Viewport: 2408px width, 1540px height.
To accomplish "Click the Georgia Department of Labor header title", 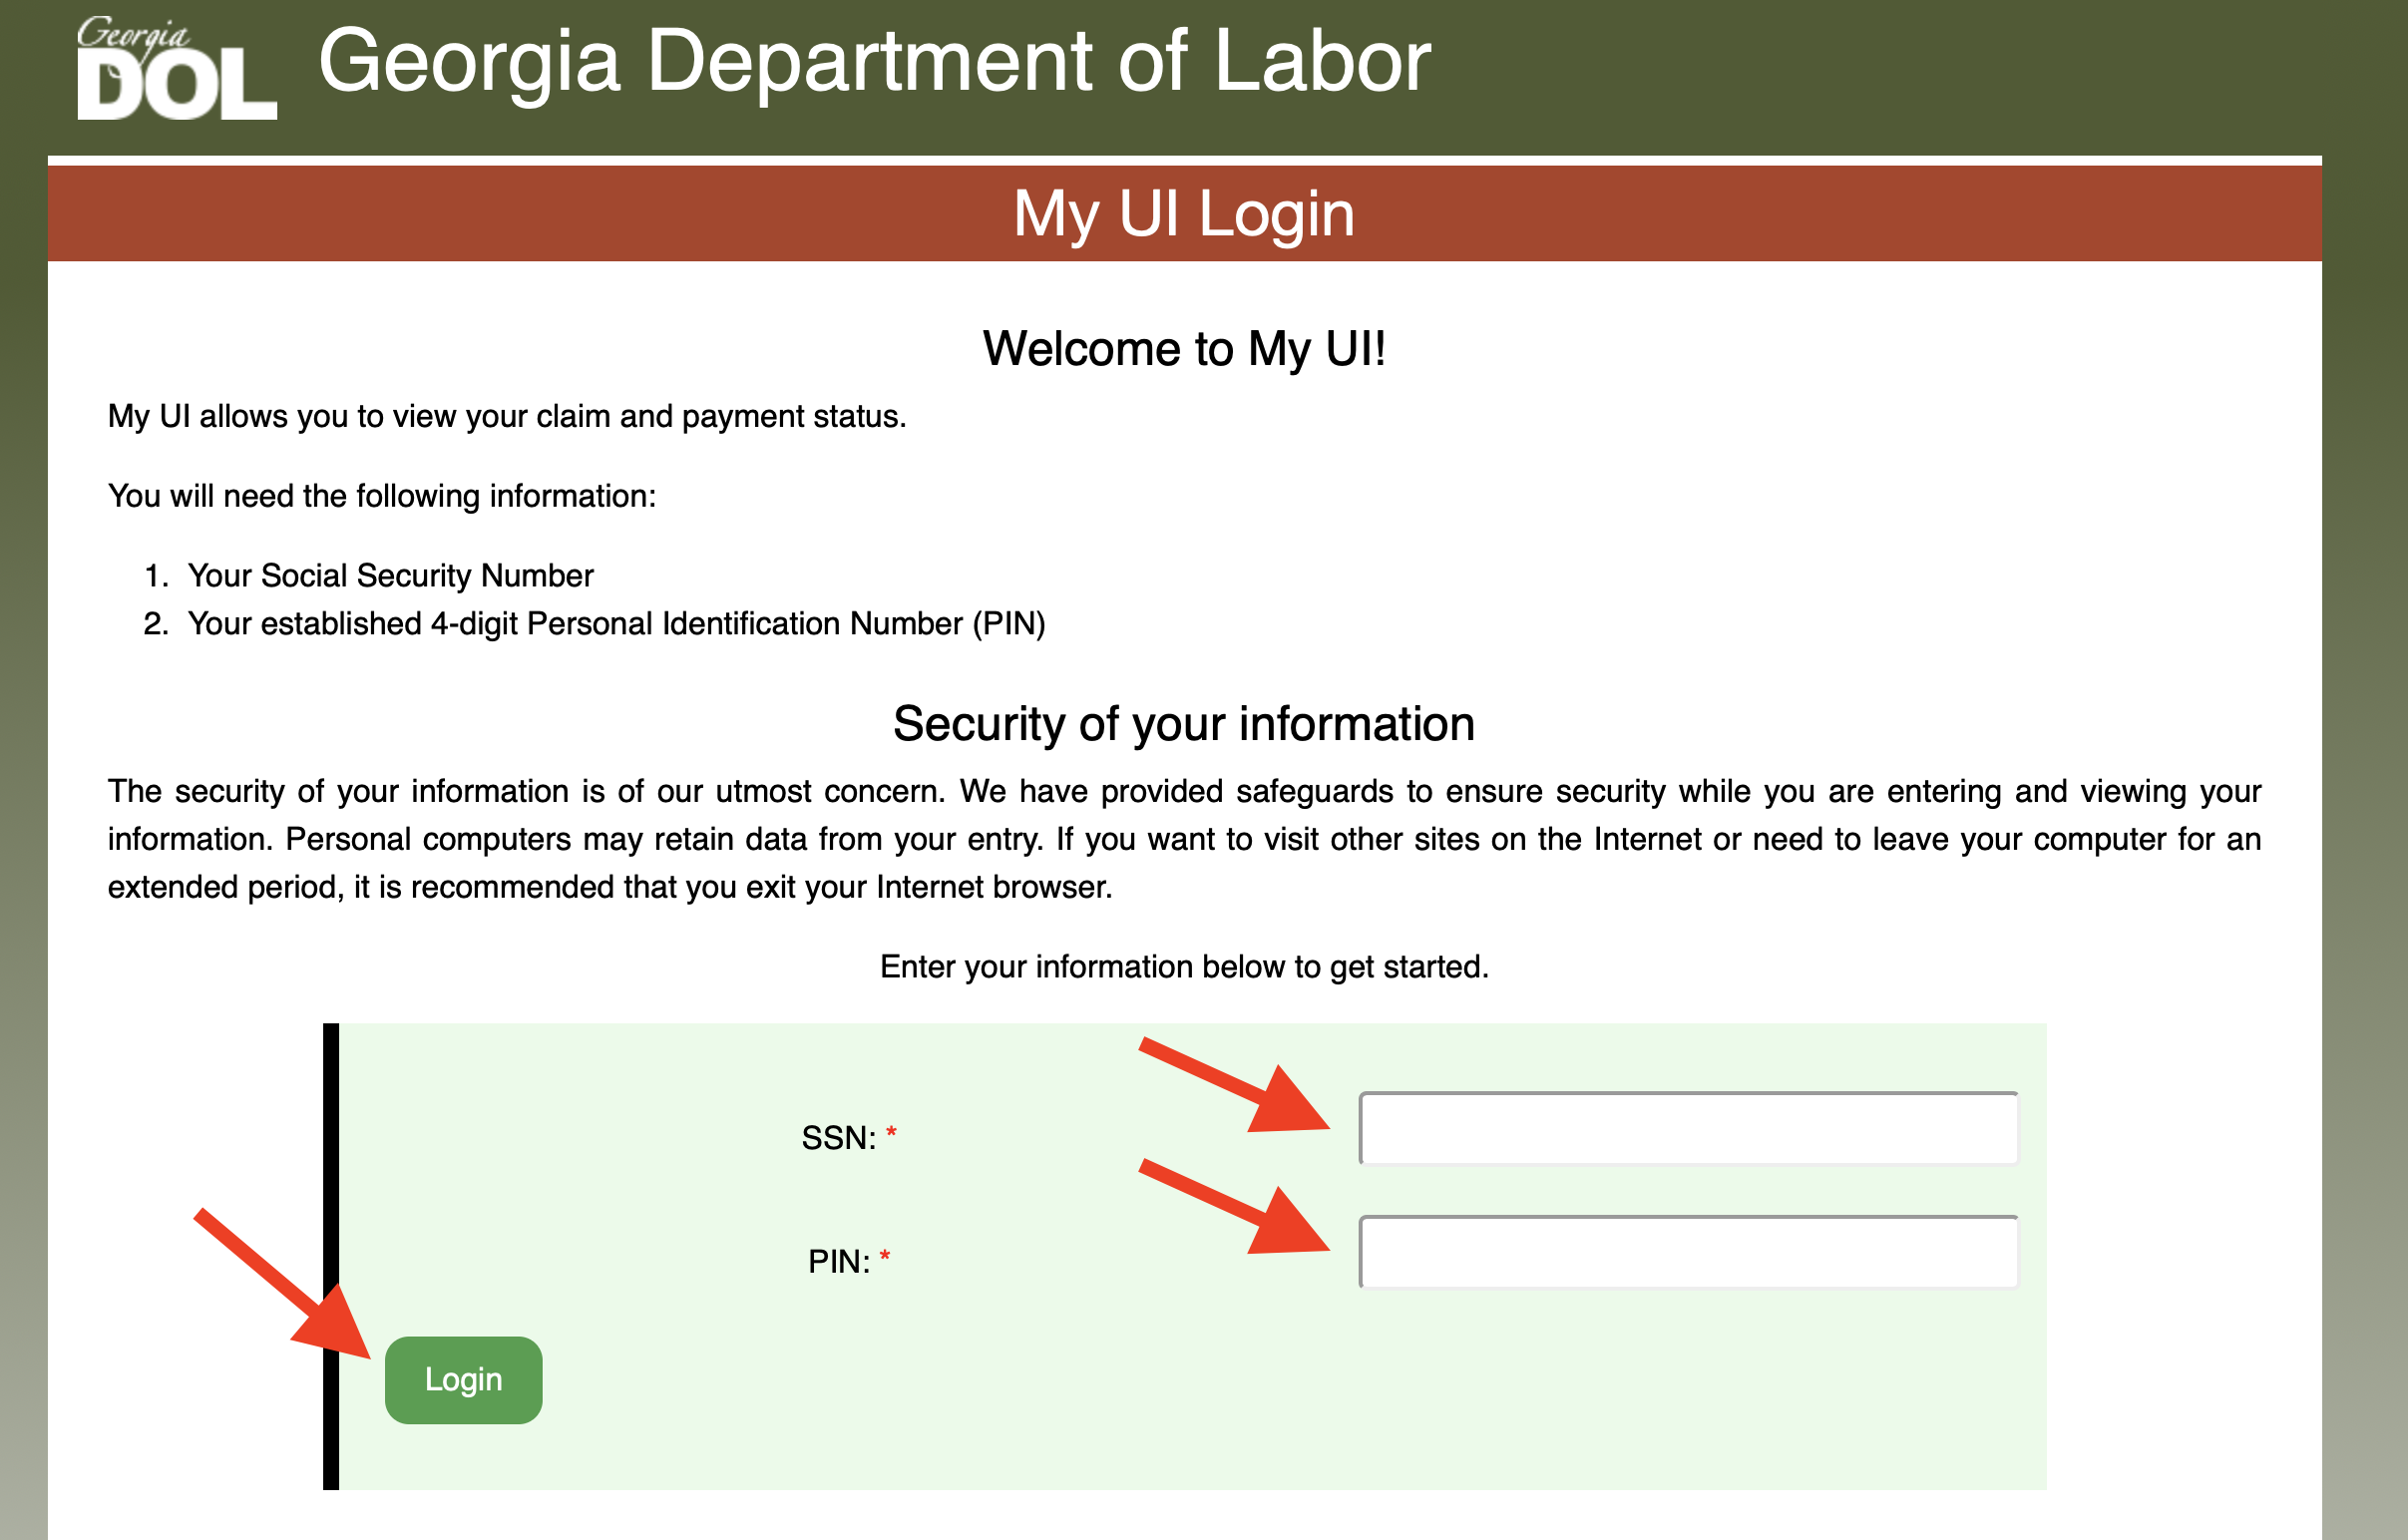I will tap(874, 62).
